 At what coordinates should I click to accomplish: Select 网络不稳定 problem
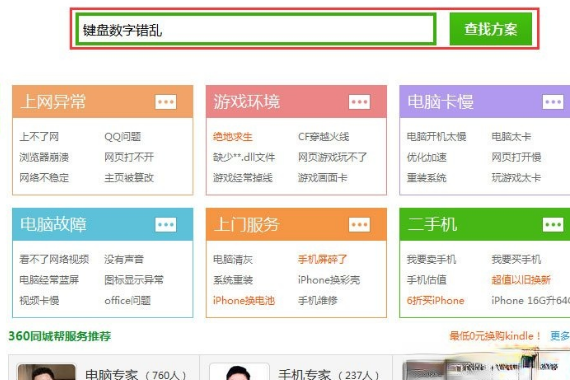tap(44, 178)
